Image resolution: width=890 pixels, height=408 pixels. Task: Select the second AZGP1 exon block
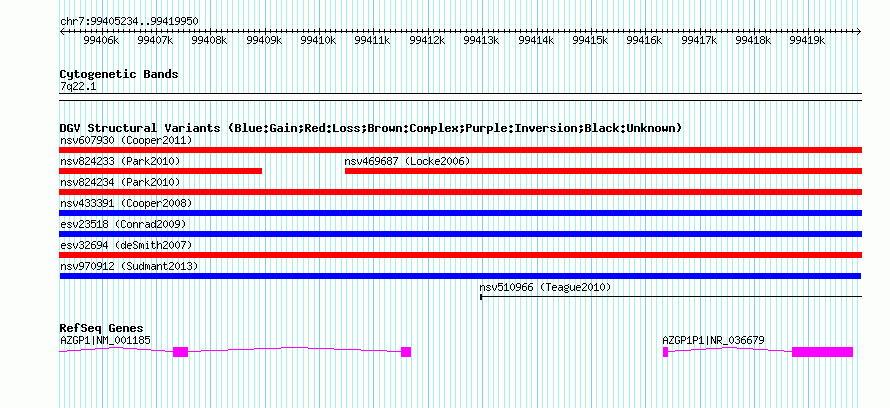pos(406,352)
